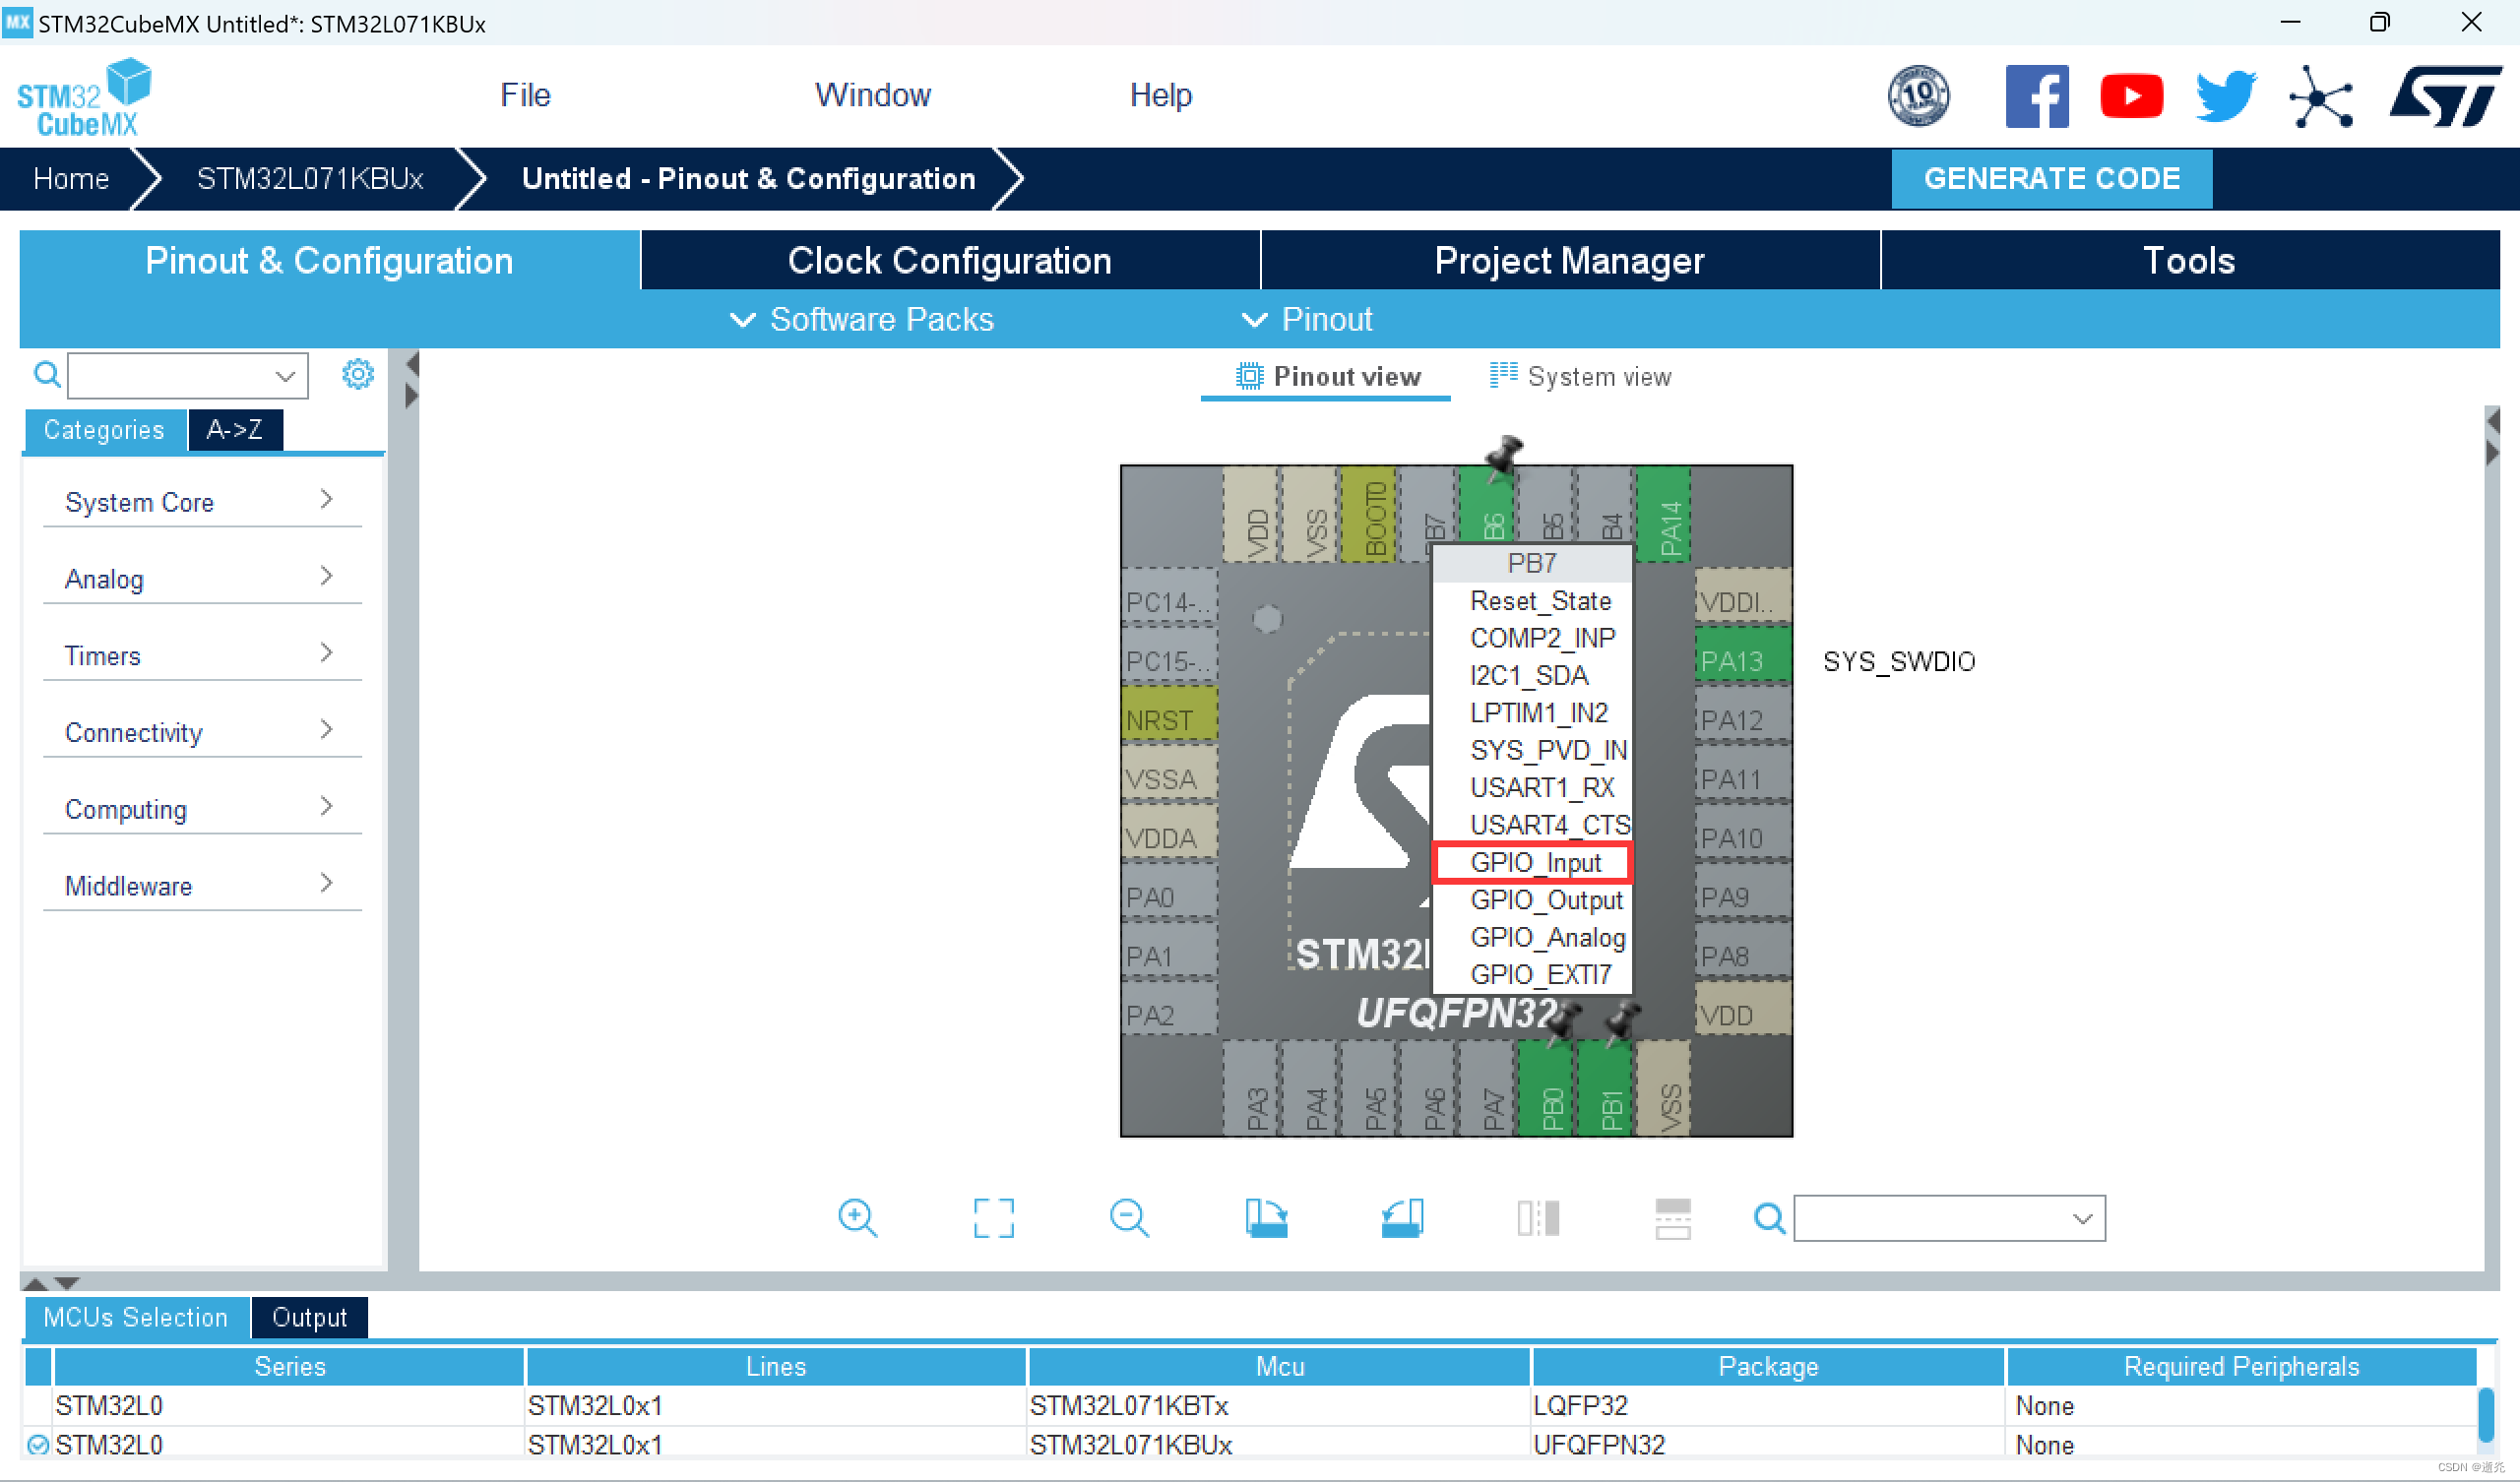Click the zoom out magnifier icon
Screen dimensions: 2520x1482
point(1129,1218)
